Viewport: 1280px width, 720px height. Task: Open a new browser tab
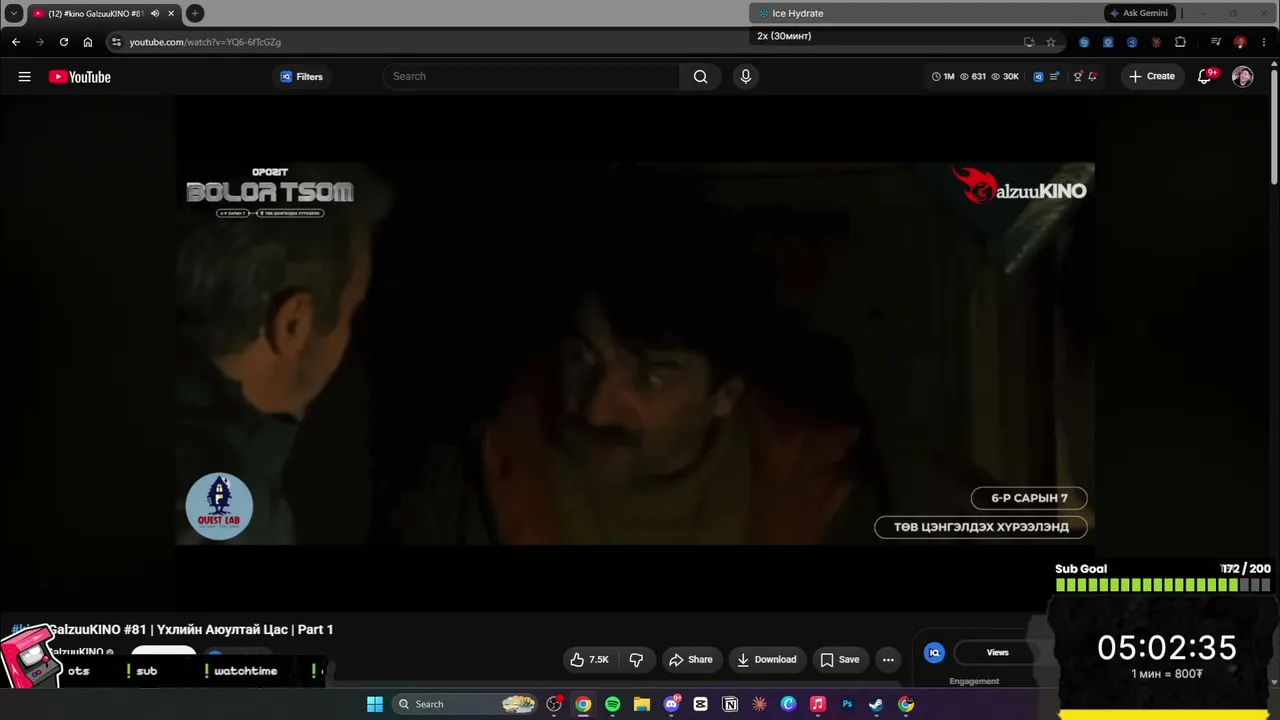[x=195, y=13]
